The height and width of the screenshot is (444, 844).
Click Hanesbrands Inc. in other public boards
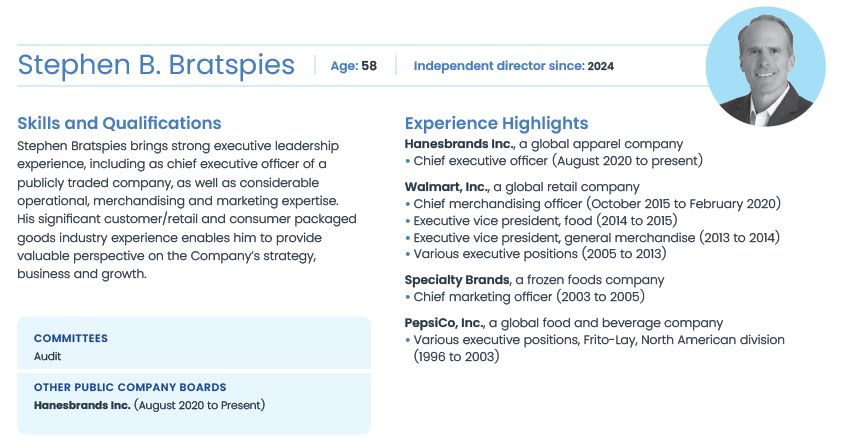(82, 404)
